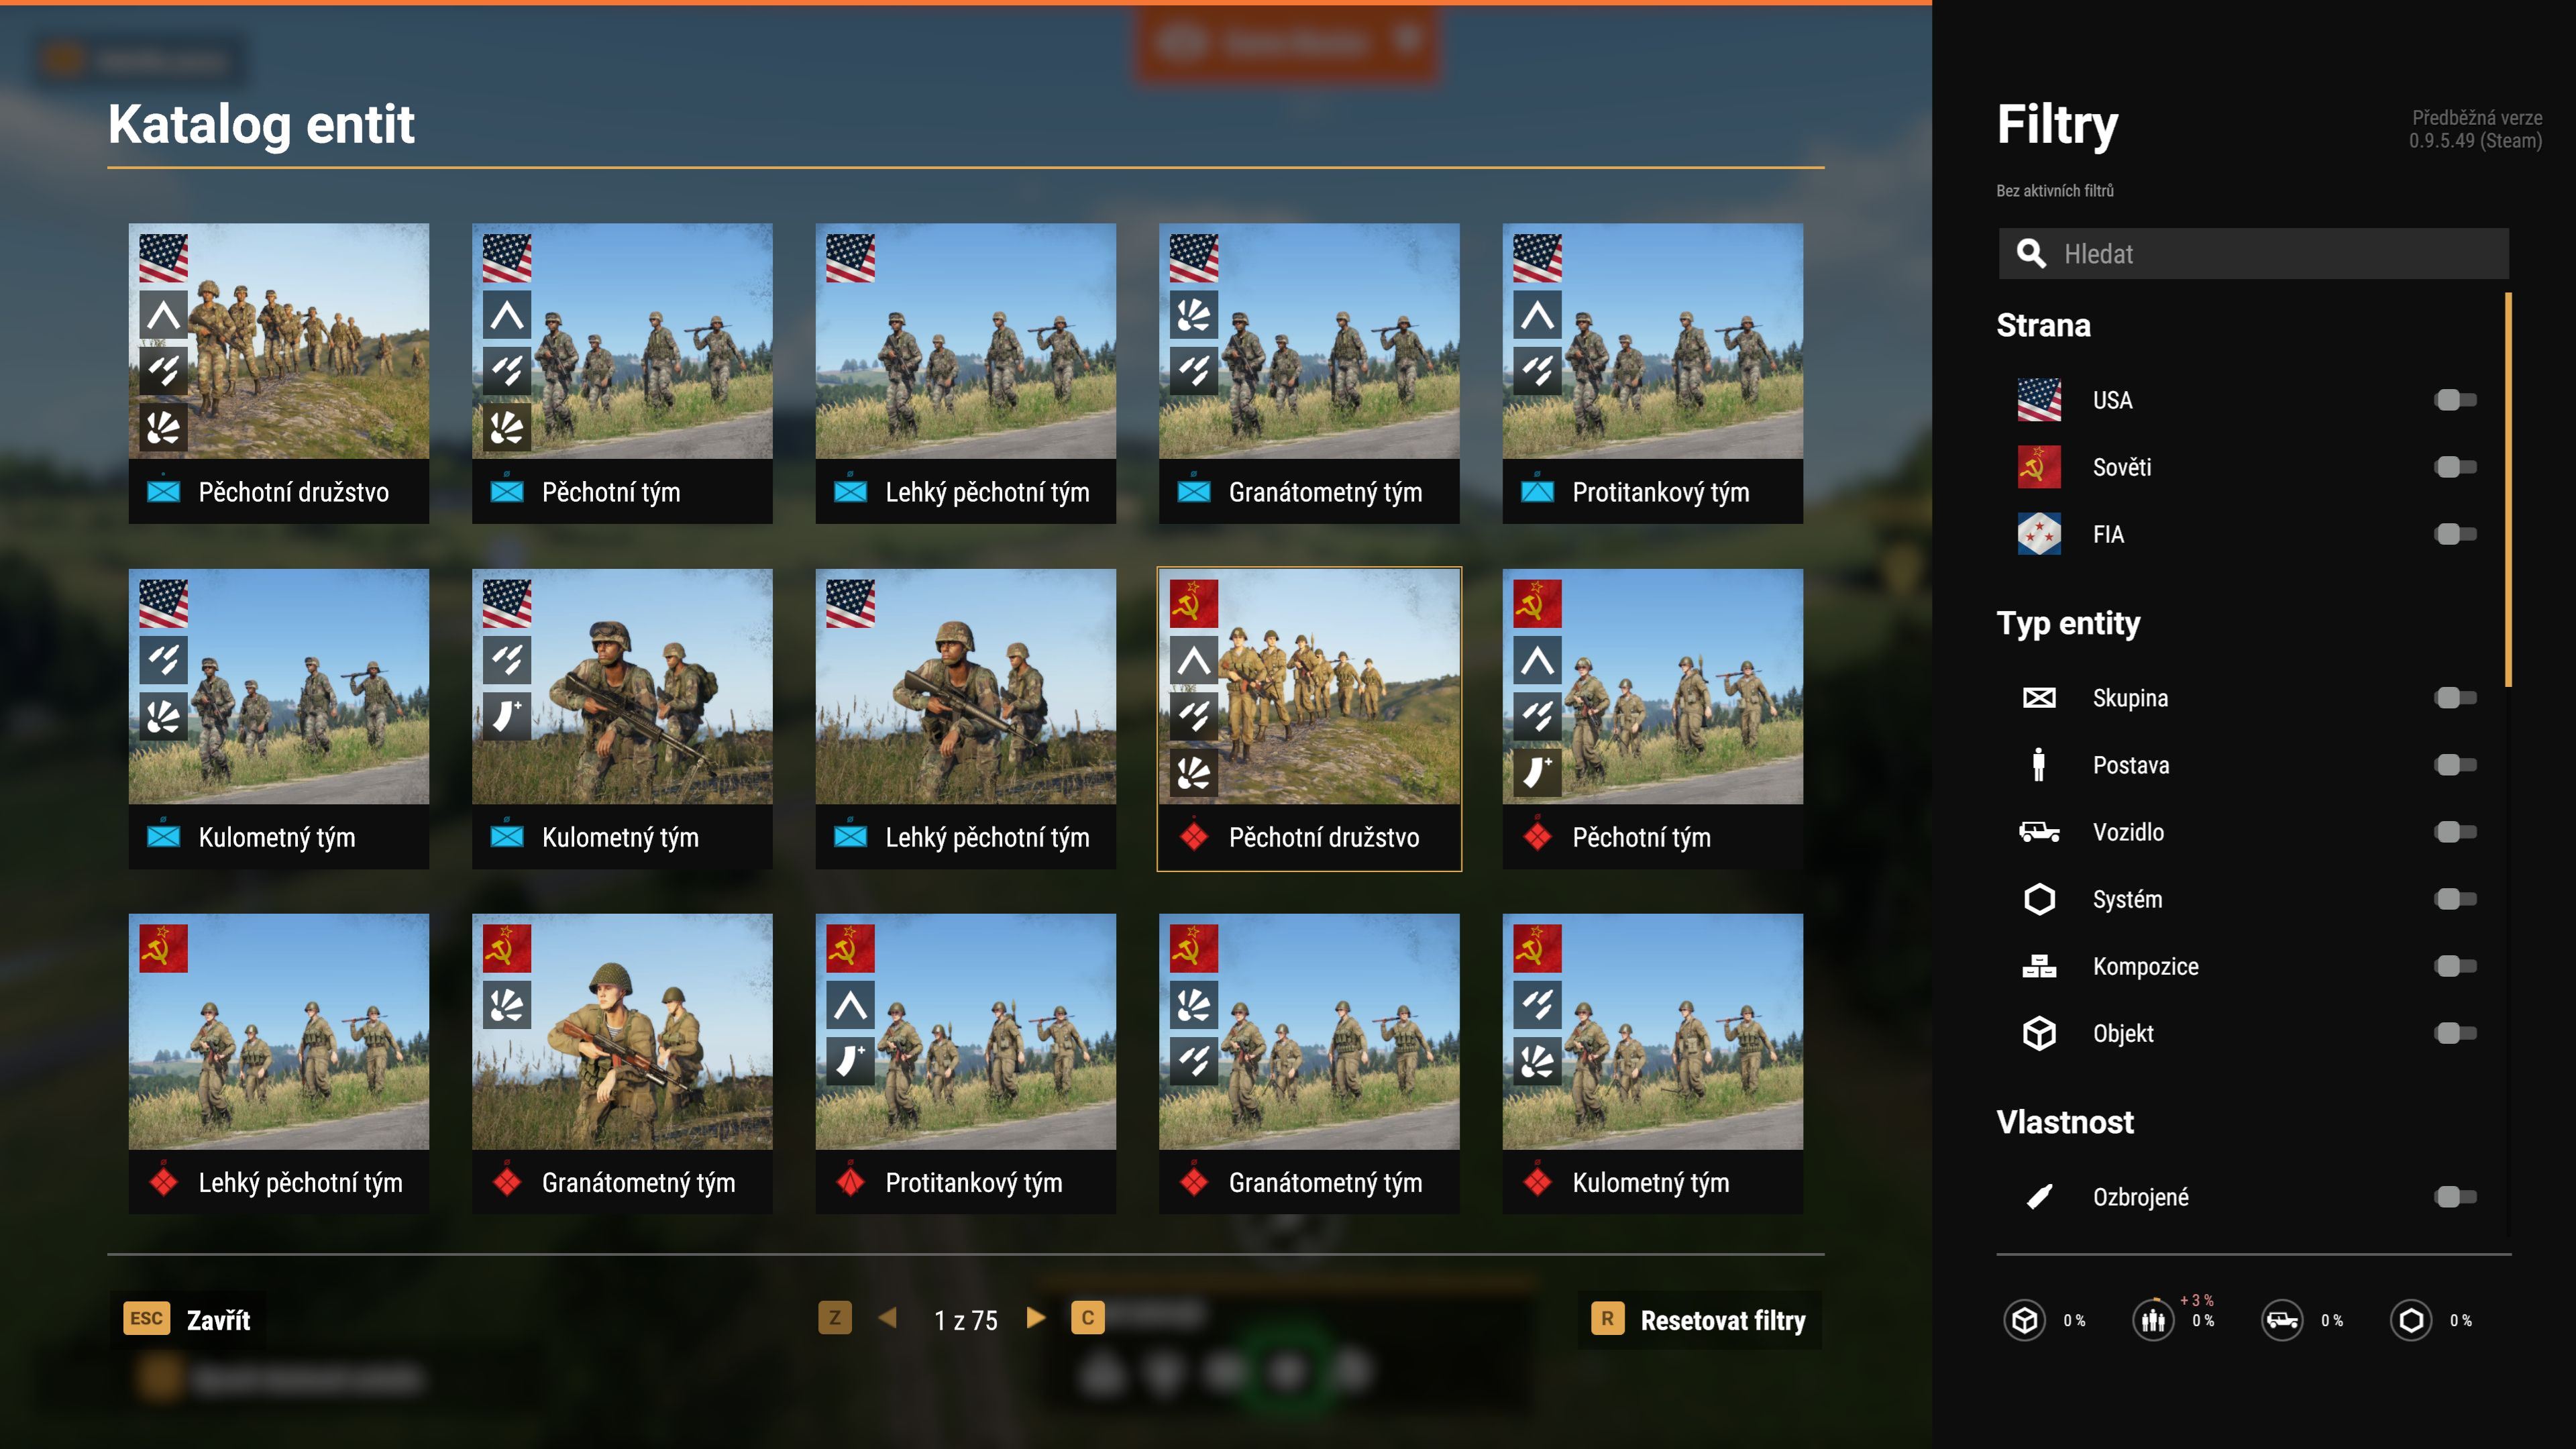Viewport: 2576px width, 1449px height.
Task: Click the Vozidlo vehicle icon
Action: click(2039, 832)
